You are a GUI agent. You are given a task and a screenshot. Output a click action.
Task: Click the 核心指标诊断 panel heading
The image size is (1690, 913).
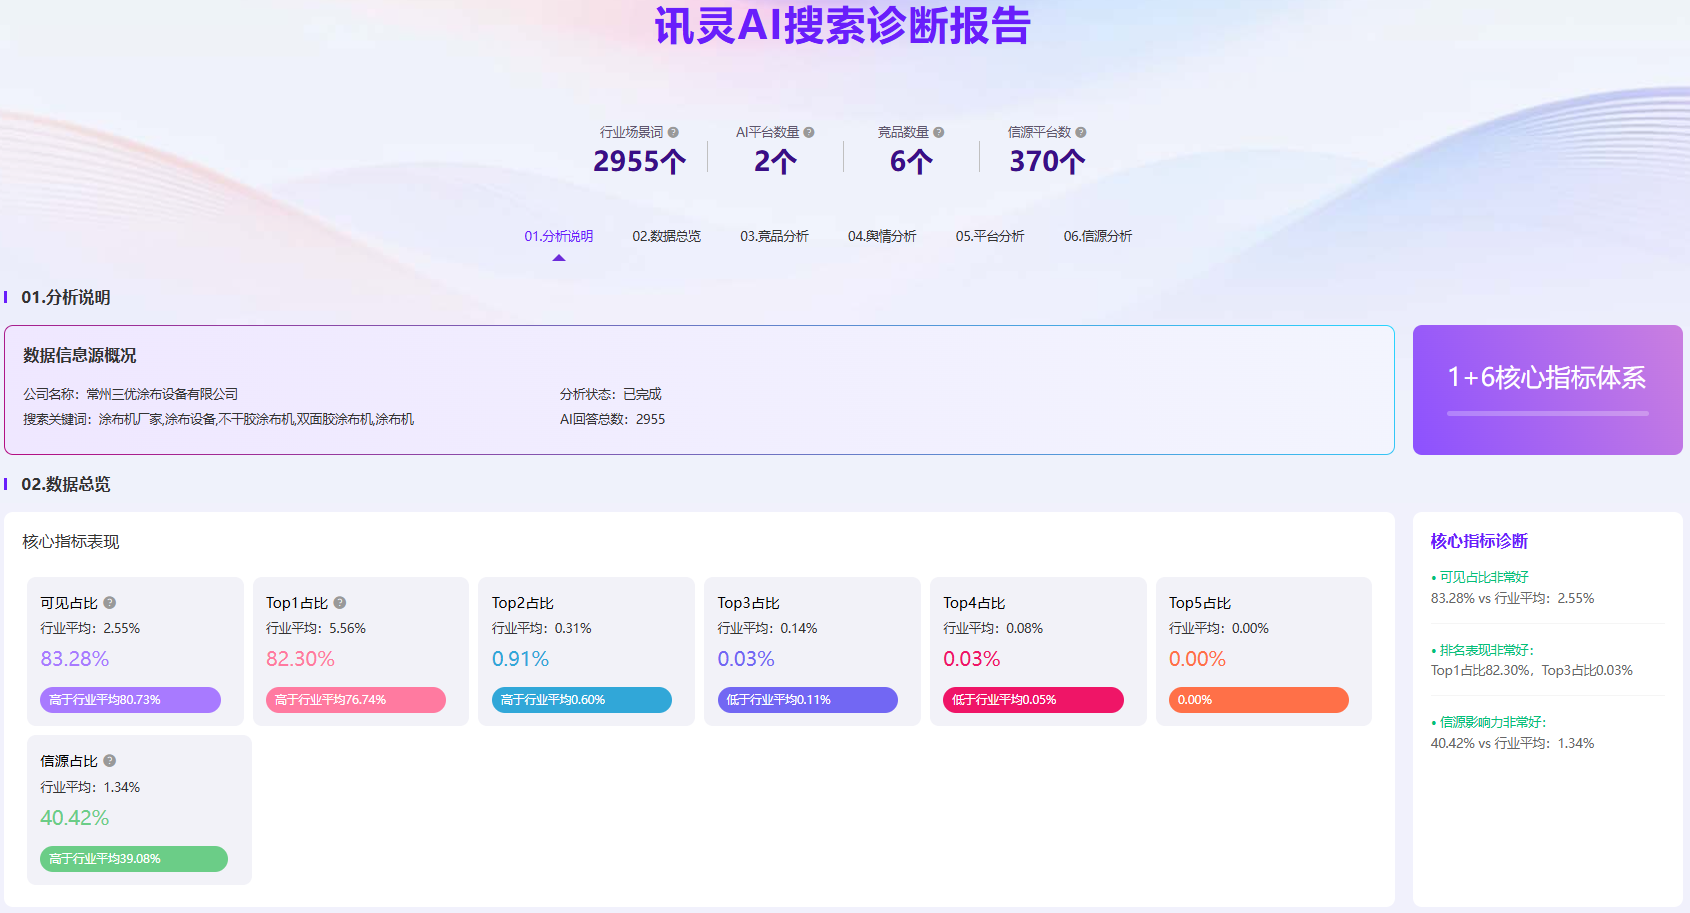point(1480,541)
